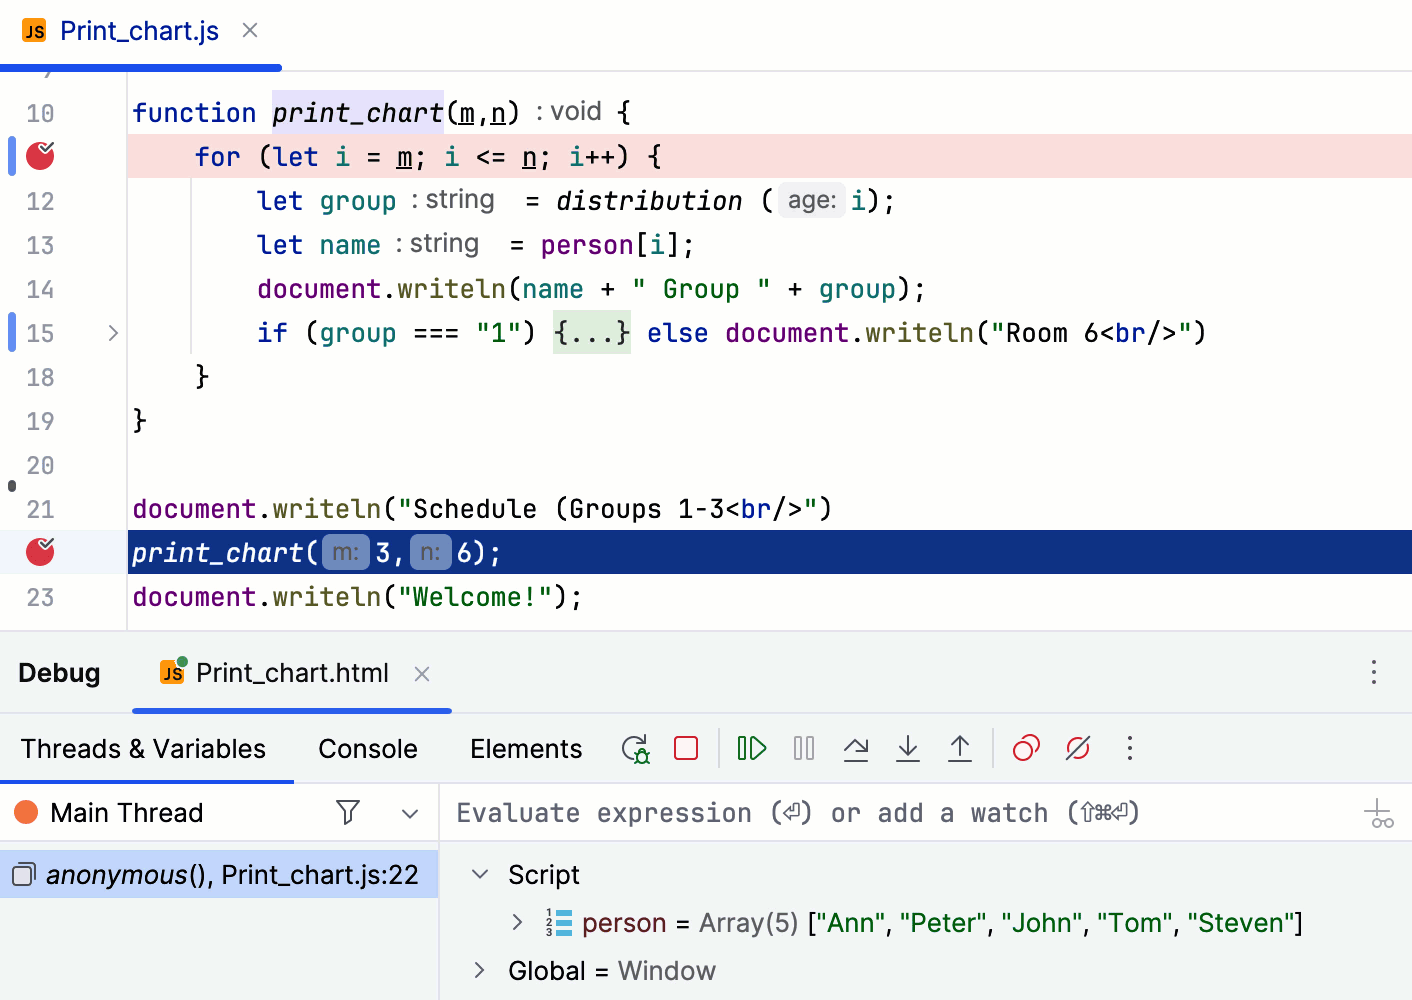Expand the Global Window variable
Viewport: 1412px width, 1000px height.
tap(479, 970)
